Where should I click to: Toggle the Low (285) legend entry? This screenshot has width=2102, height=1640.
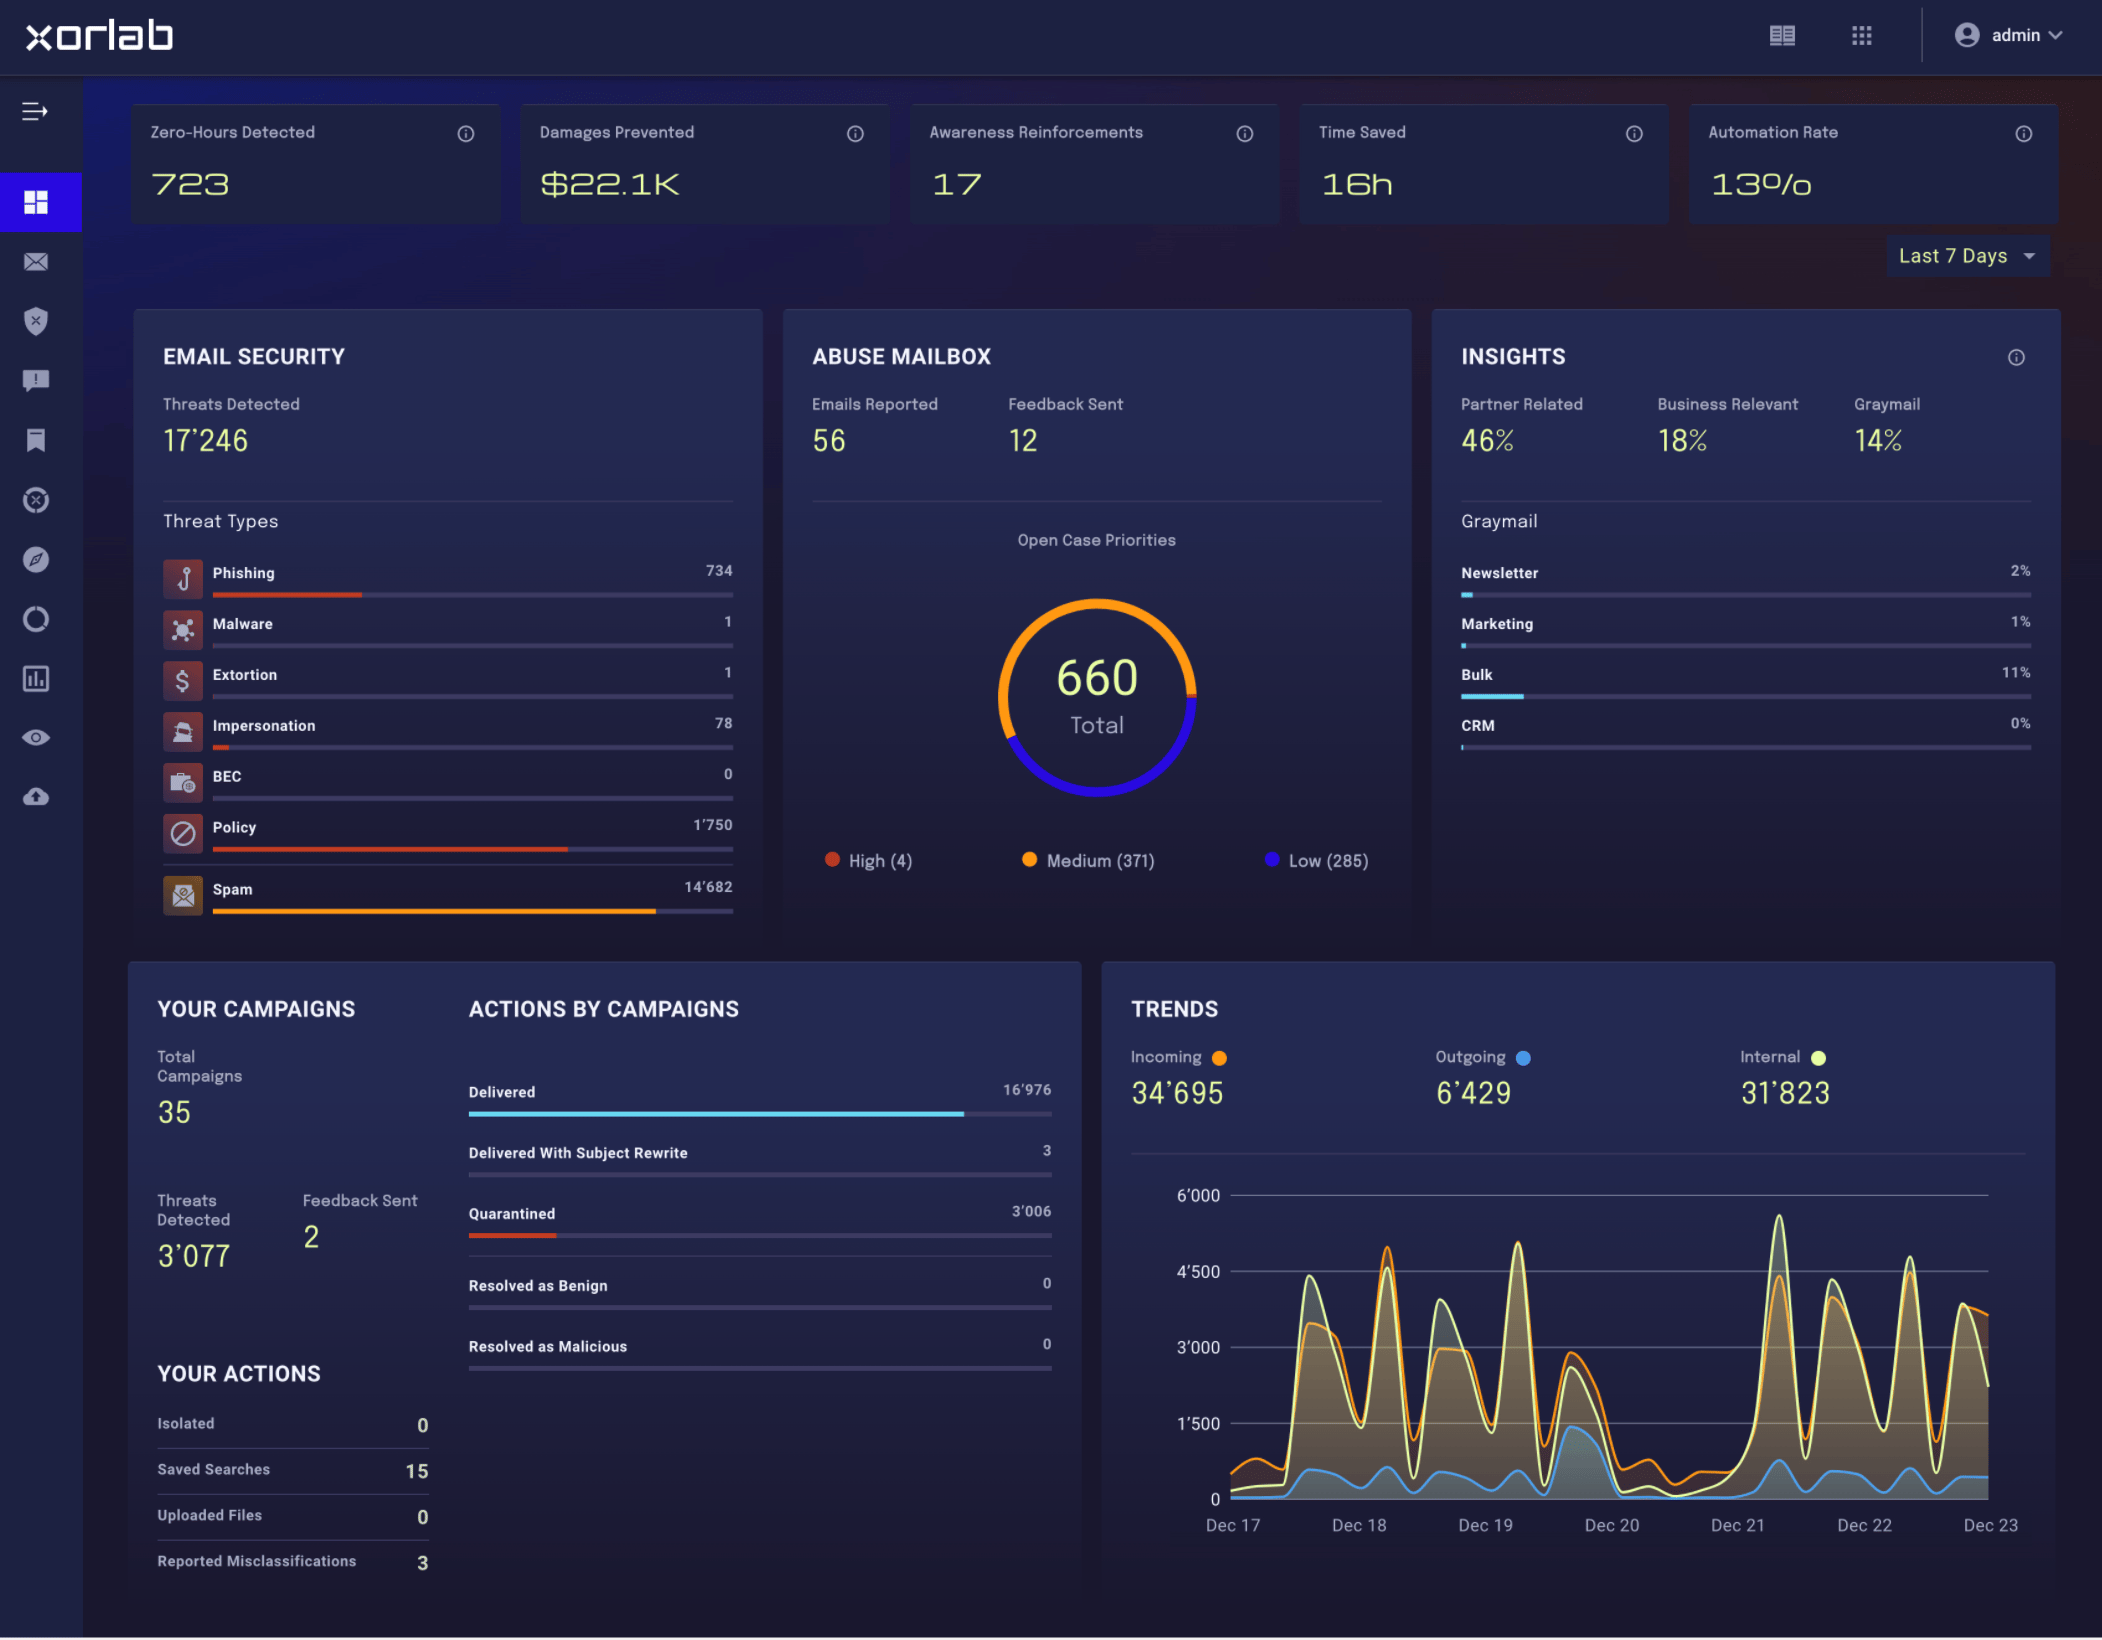pyautogui.click(x=1316, y=861)
